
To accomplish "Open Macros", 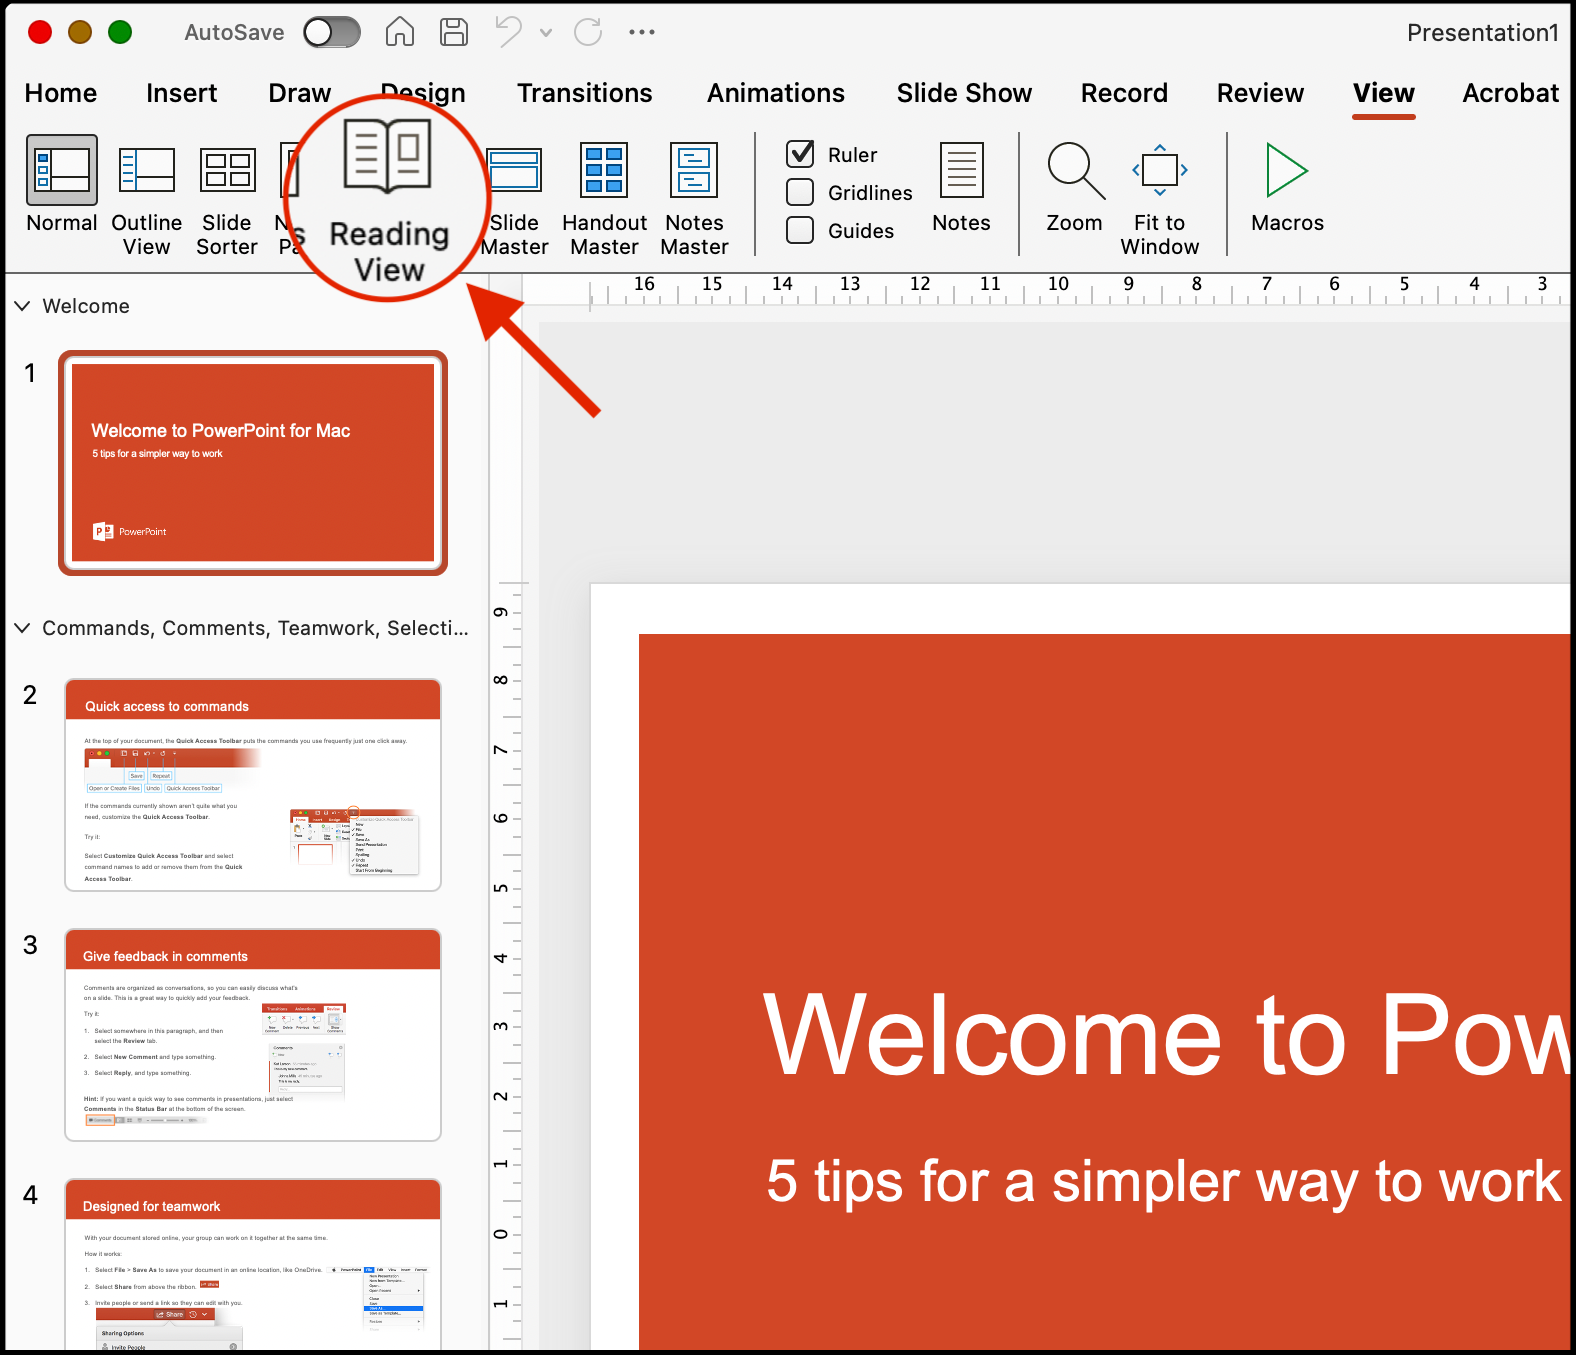I will point(1287,187).
